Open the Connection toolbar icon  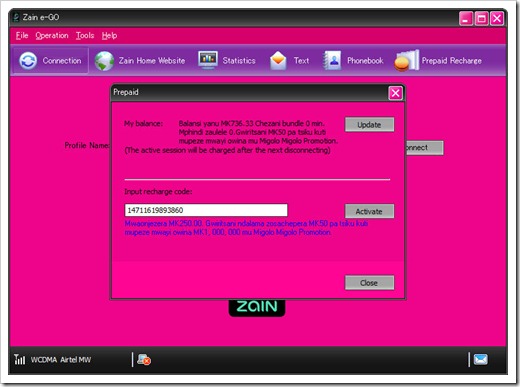point(28,61)
